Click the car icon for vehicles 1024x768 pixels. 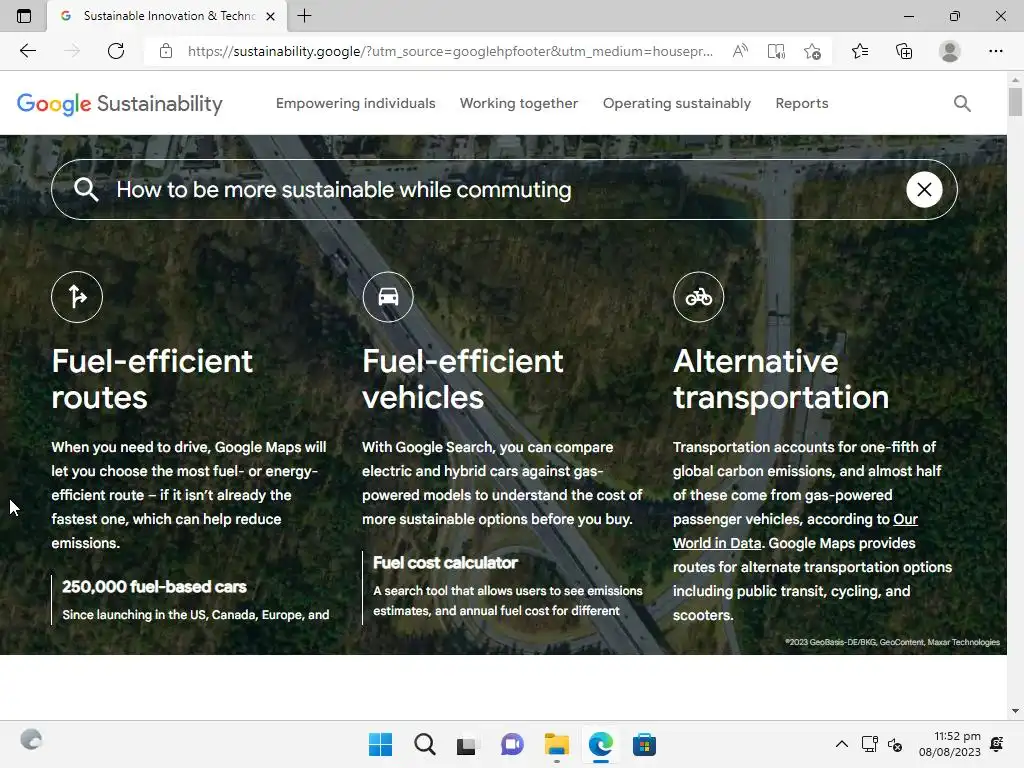click(x=388, y=296)
